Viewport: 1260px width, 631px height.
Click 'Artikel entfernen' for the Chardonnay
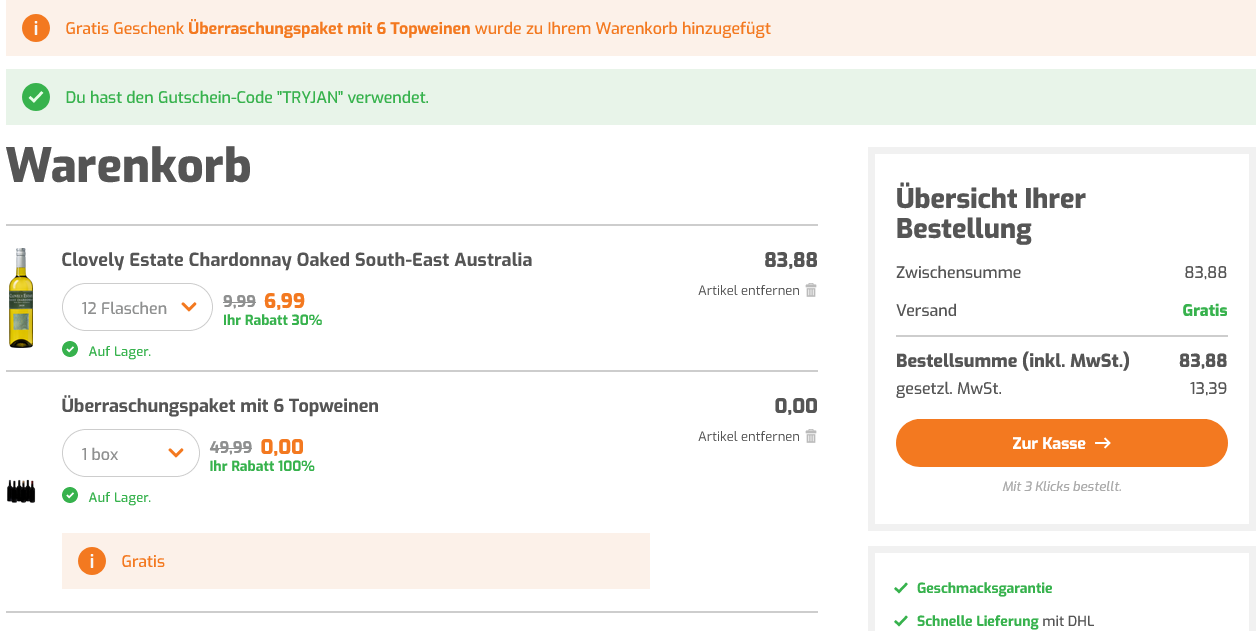pyautogui.click(x=749, y=290)
